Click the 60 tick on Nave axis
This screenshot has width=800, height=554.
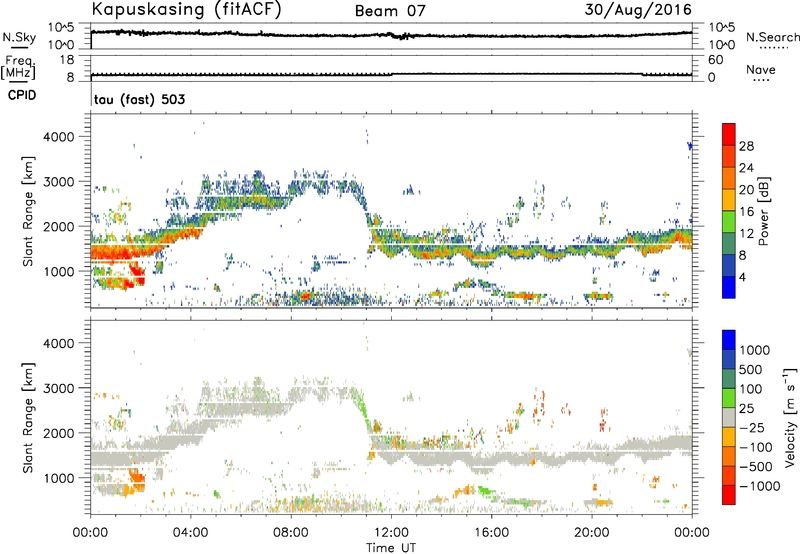(715, 60)
